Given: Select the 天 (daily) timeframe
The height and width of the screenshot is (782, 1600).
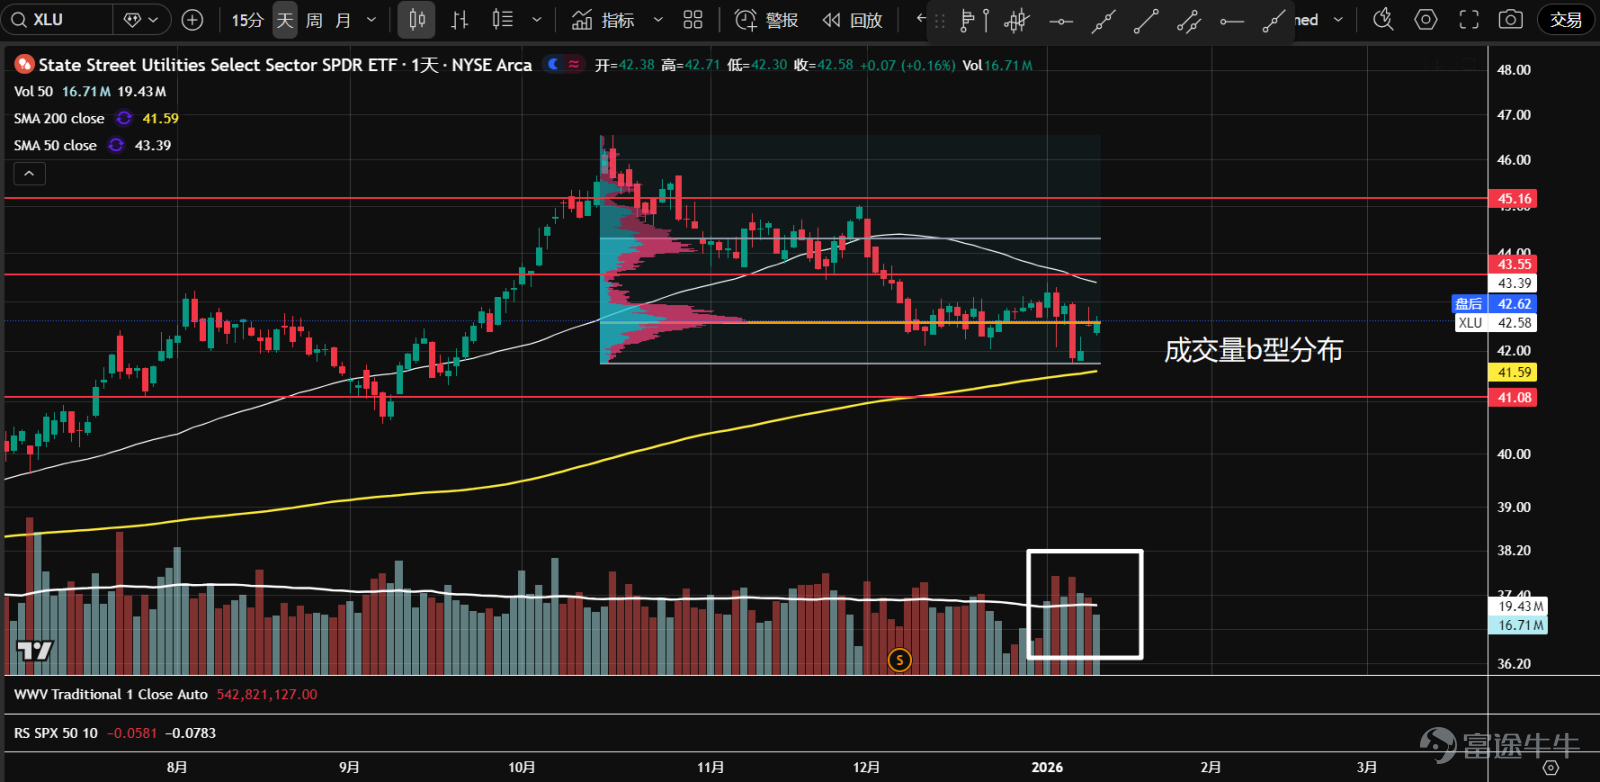Looking at the screenshot, I should click(285, 20).
